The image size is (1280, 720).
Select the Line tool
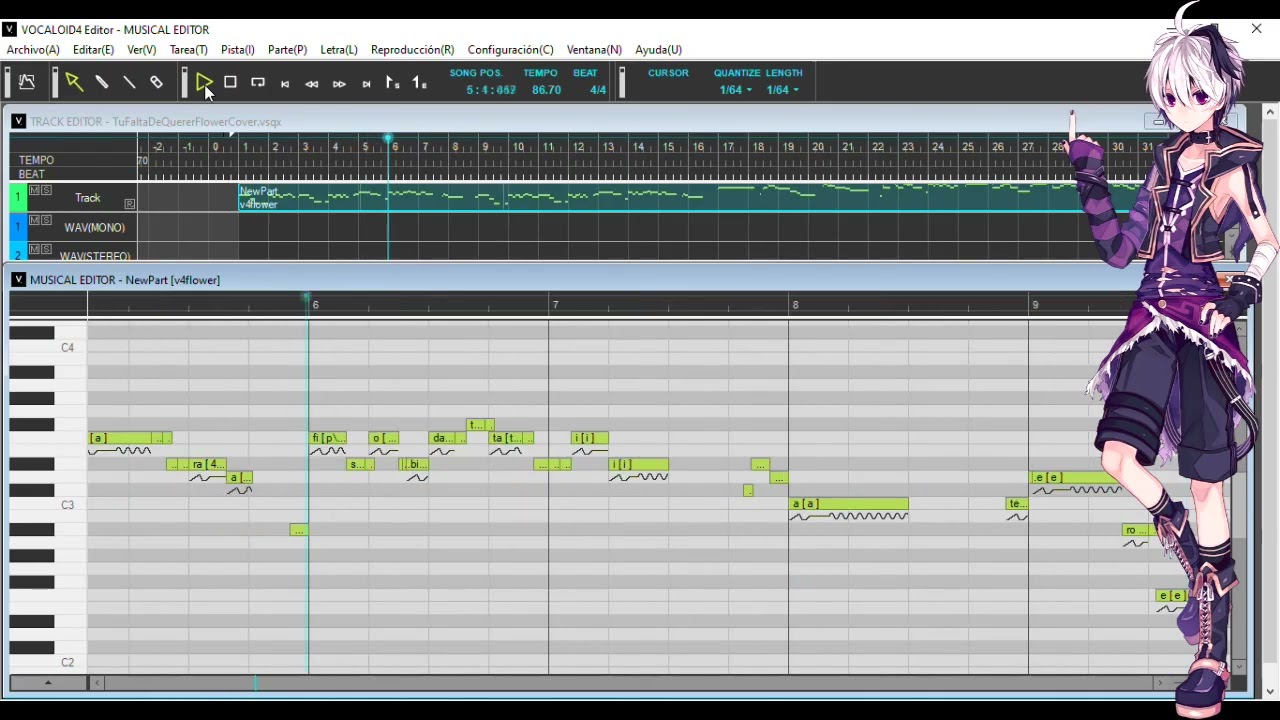(129, 83)
